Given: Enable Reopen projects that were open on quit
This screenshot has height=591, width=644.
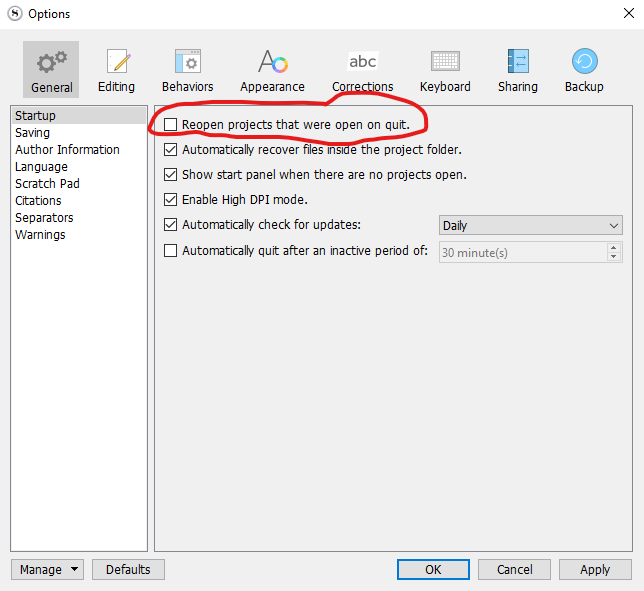Looking at the screenshot, I should (171, 124).
